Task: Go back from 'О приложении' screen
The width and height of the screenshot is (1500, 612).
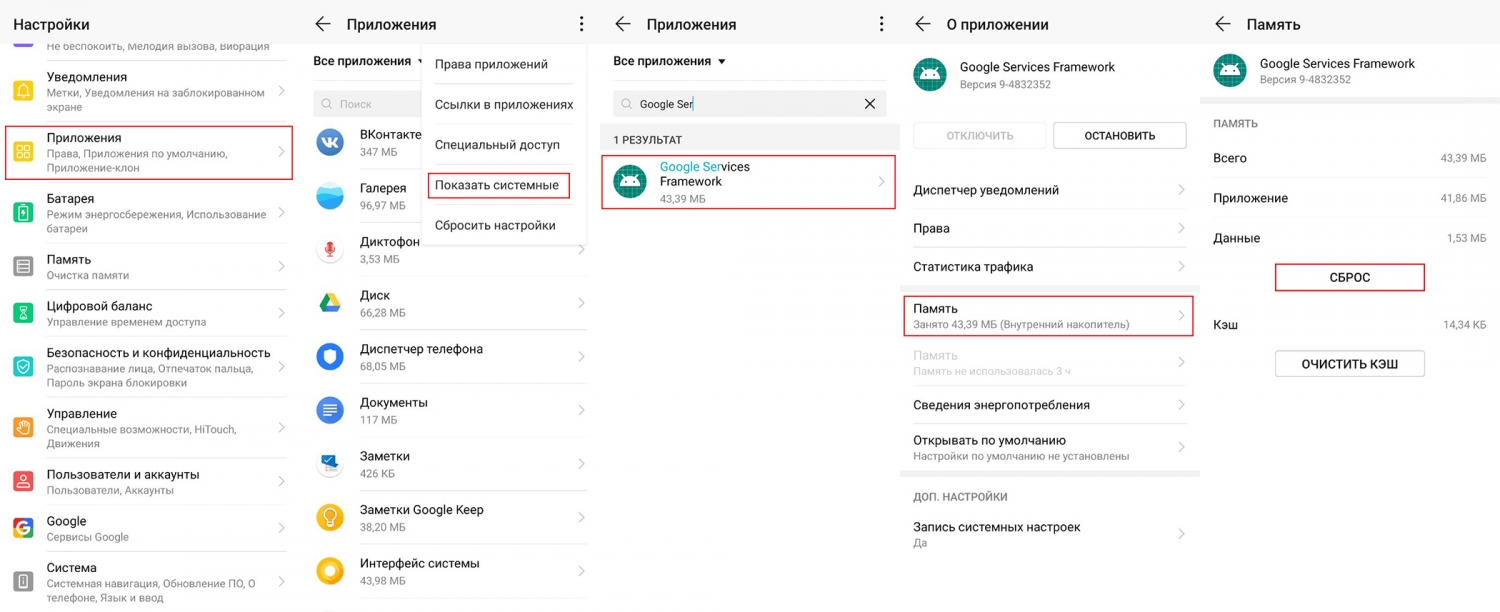Action: (923, 24)
